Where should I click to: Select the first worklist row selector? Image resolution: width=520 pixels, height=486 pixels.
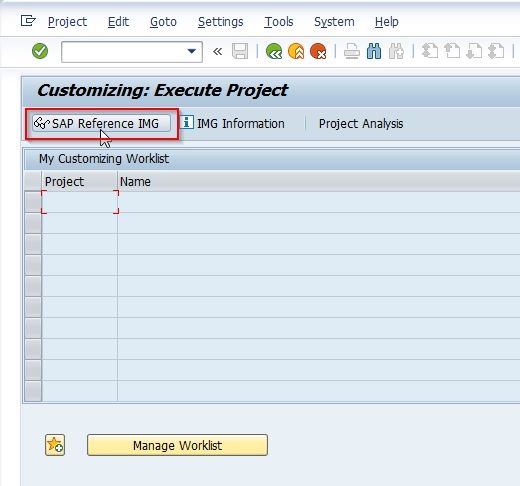click(33, 202)
